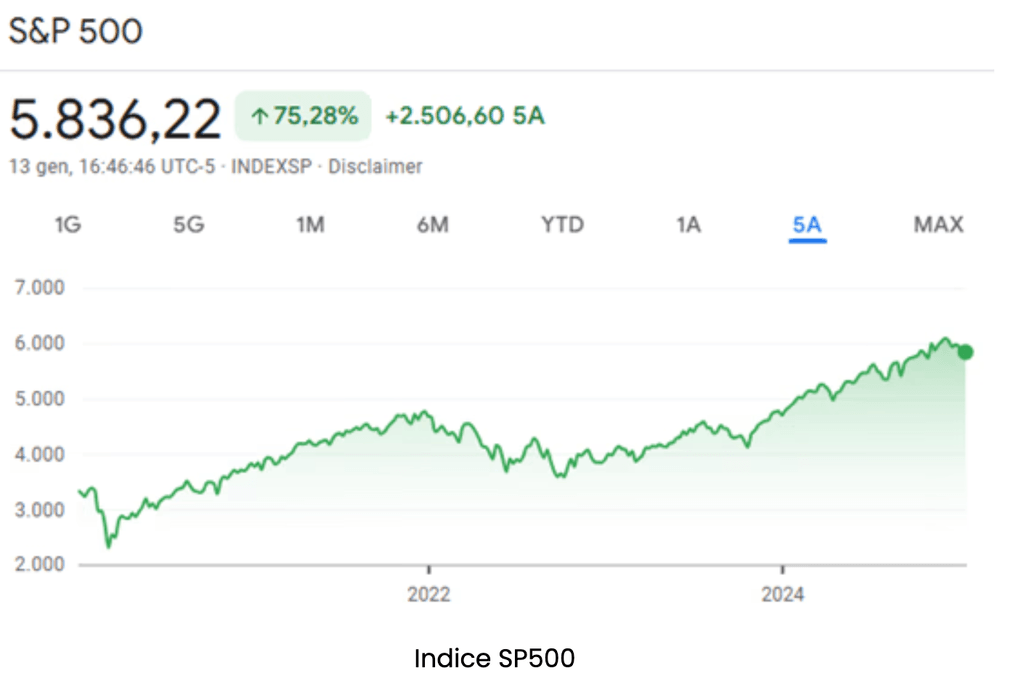Select the YTD time range
1024x694 pixels.
[x=562, y=225]
